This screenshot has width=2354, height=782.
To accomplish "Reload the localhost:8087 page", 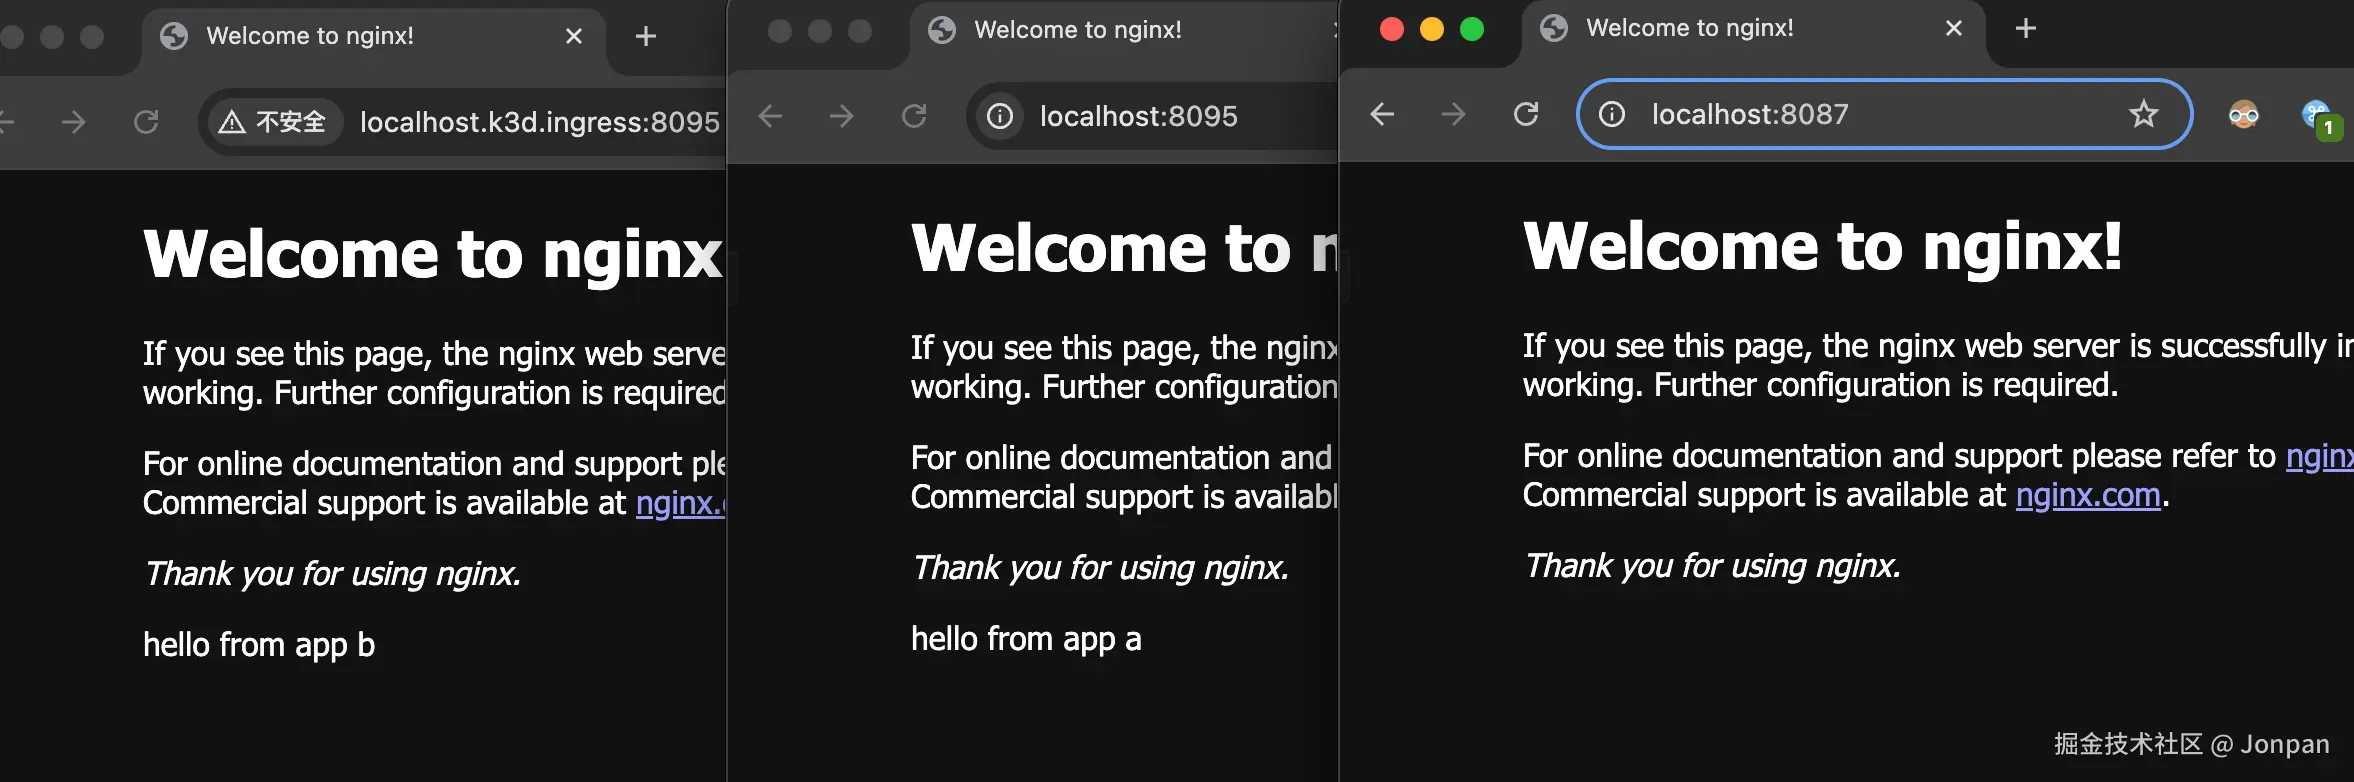I will pyautogui.click(x=1525, y=115).
